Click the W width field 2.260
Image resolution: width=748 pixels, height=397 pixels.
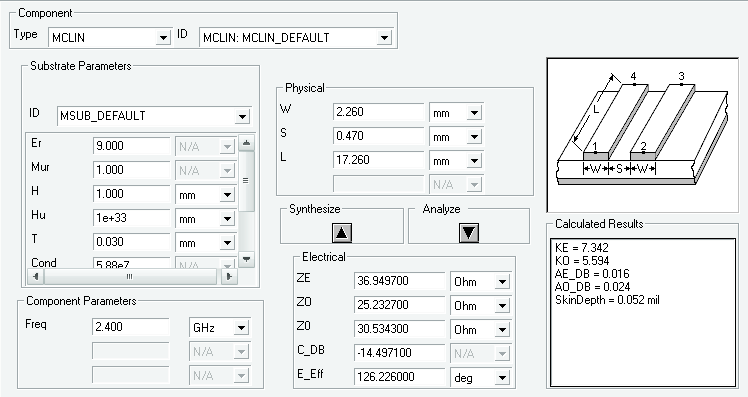click(378, 112)
